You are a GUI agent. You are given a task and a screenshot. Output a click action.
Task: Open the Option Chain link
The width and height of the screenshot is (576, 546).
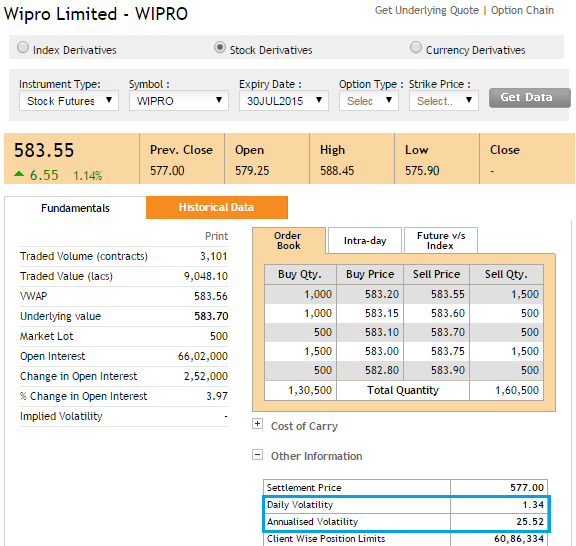(x=522, y=10)
